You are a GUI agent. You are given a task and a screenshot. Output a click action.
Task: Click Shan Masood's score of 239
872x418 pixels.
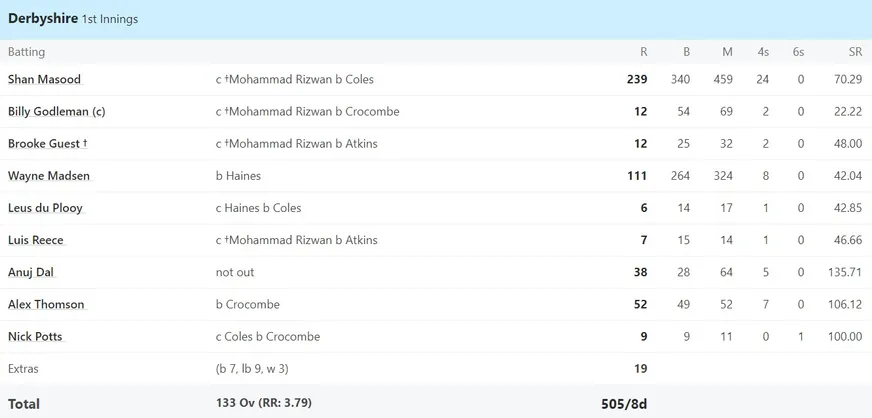pos(637,79)
